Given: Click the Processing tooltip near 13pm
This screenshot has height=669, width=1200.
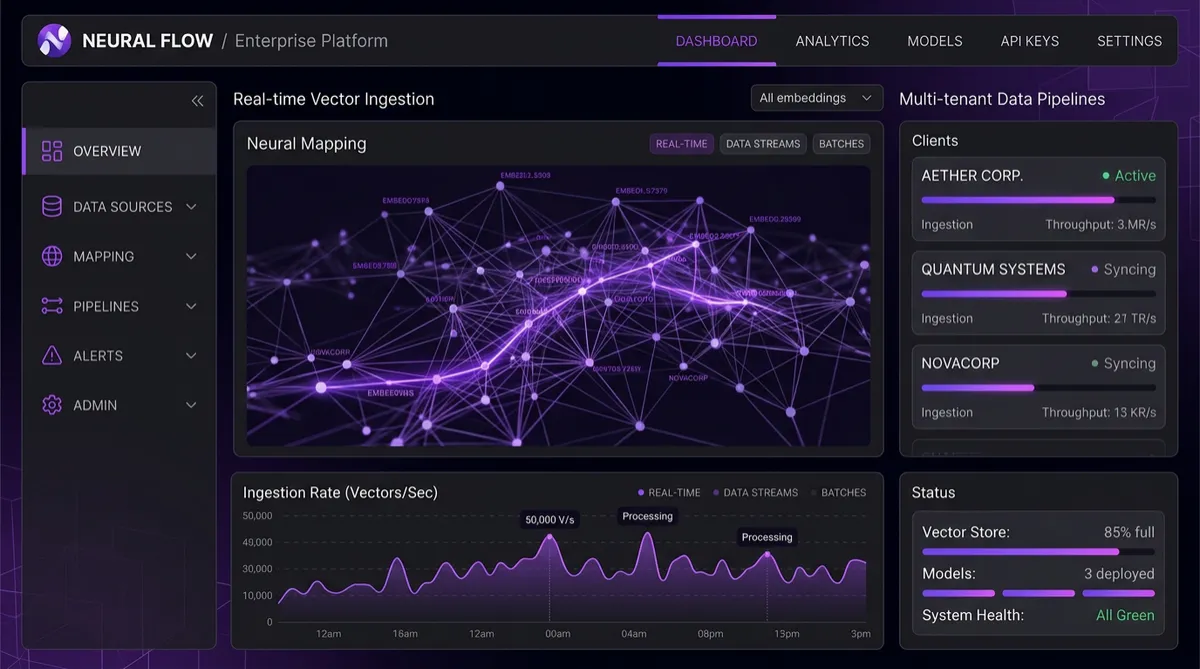Looking at the screenshot, I should [x=767, y=537].
